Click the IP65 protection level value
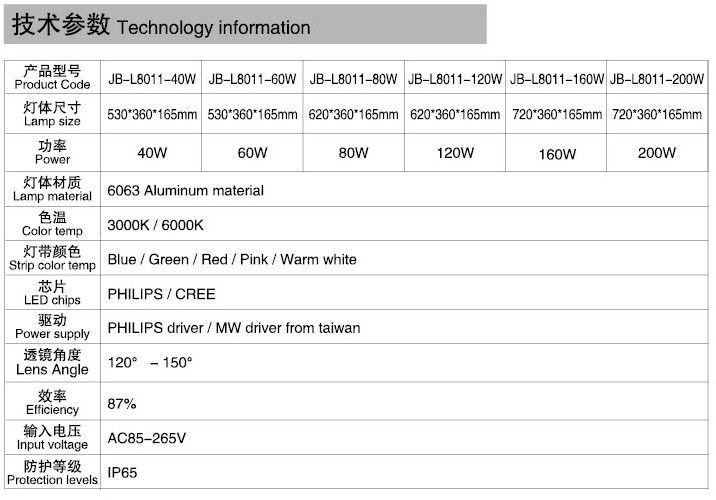 click(x=122, y=472)
